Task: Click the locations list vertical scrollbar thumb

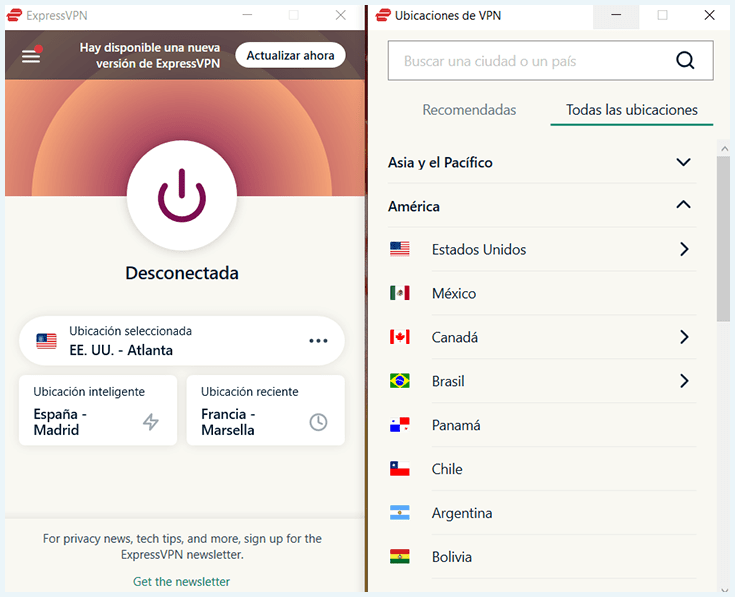Action: tap(723, 239)
